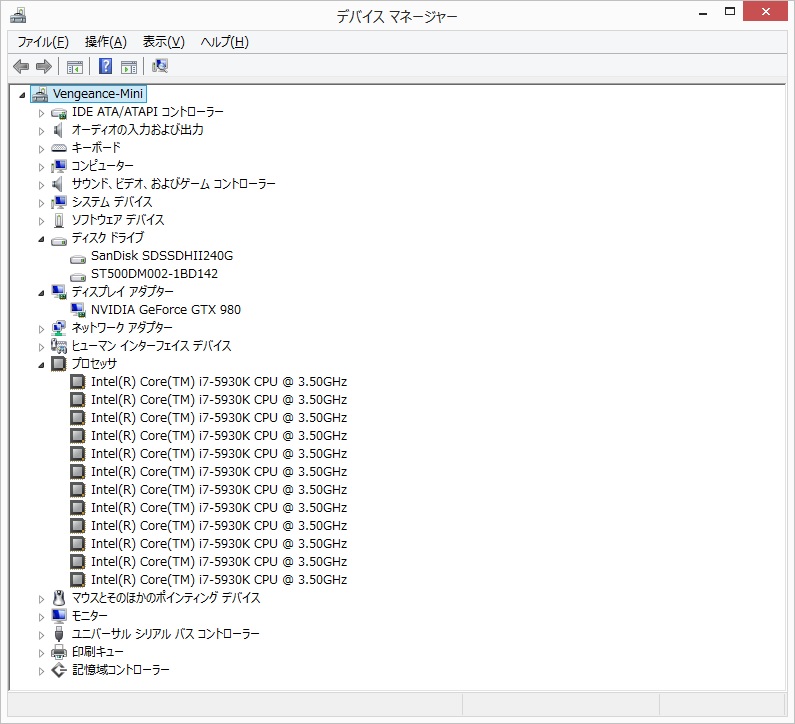Click the 記憶域コントローラー icon
The image size is (795, 724).
(x=59, y=670)
